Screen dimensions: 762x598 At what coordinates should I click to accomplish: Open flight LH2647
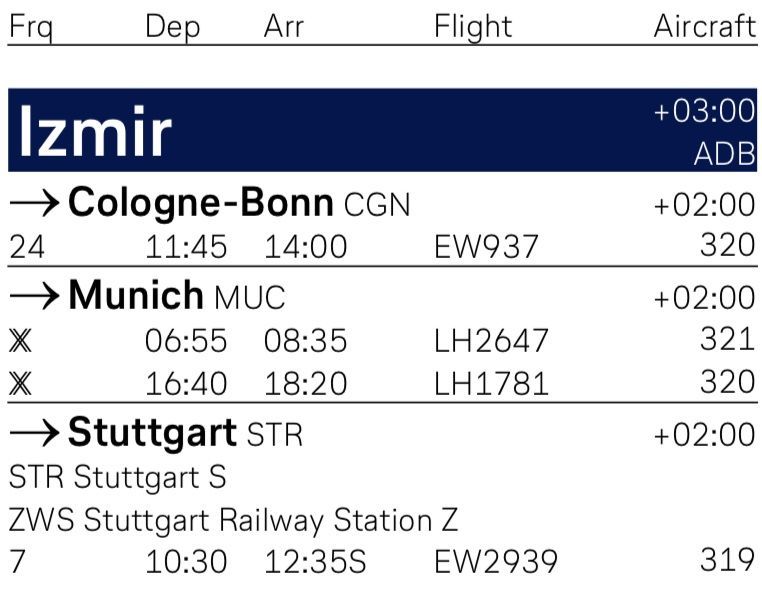coord(491,341)
